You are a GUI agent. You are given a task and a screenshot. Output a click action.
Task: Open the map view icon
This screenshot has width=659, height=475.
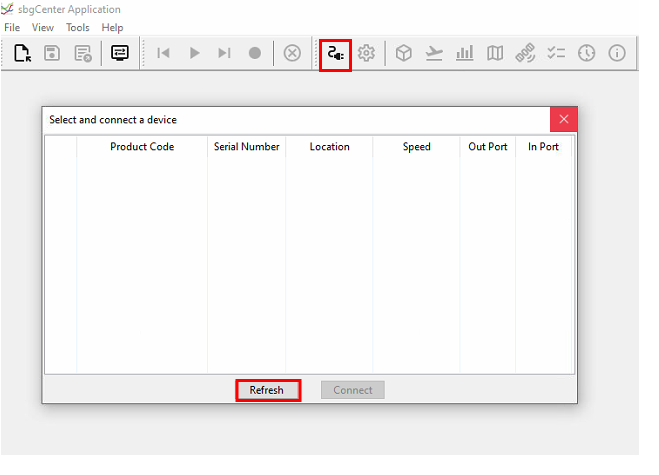pyautogui.click(x=495, y=53)
